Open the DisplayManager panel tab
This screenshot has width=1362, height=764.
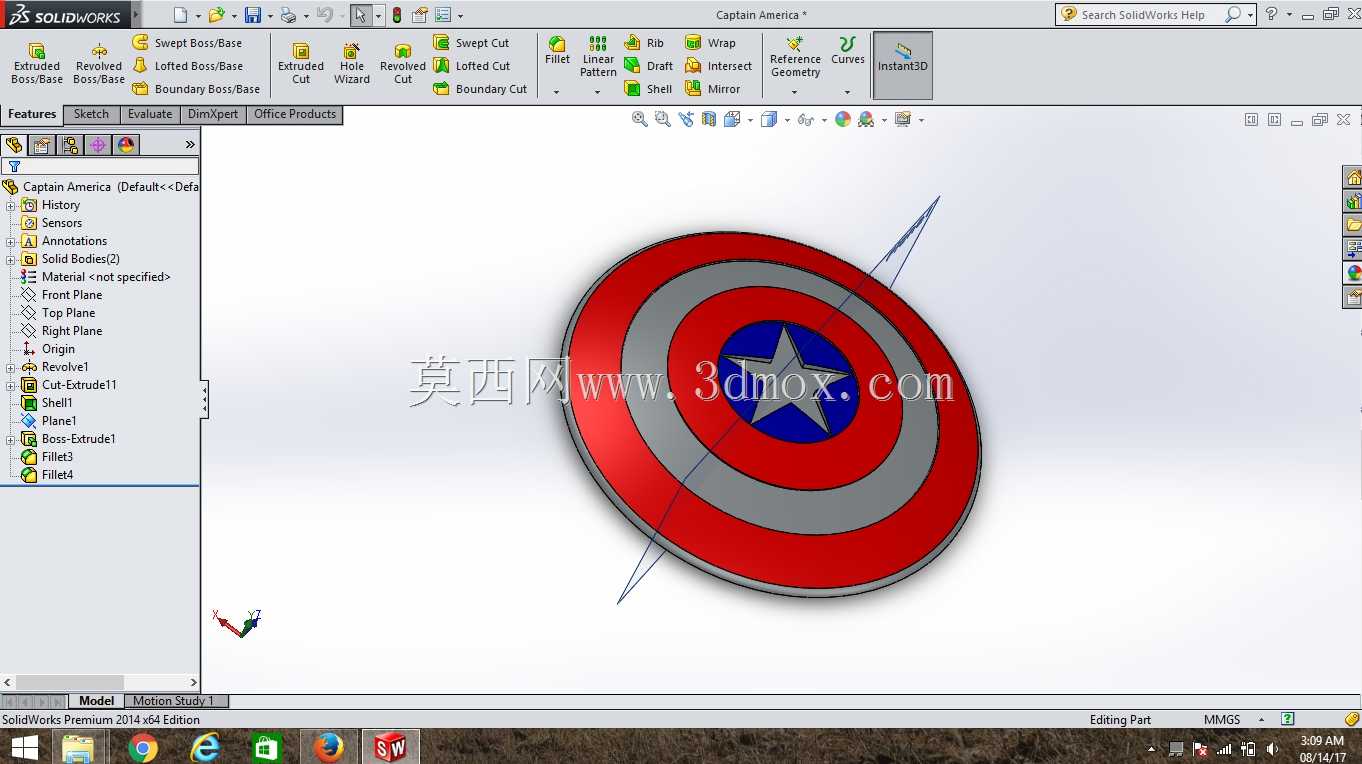[x=126, y=145]
